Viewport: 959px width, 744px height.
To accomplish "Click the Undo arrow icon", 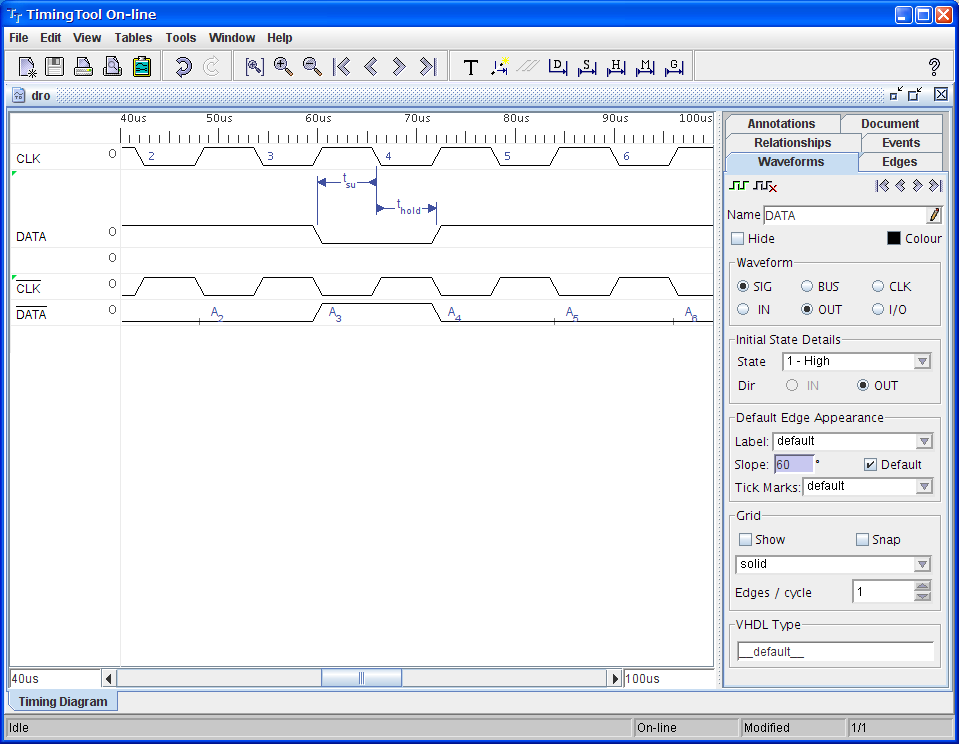I will point(182,67).
